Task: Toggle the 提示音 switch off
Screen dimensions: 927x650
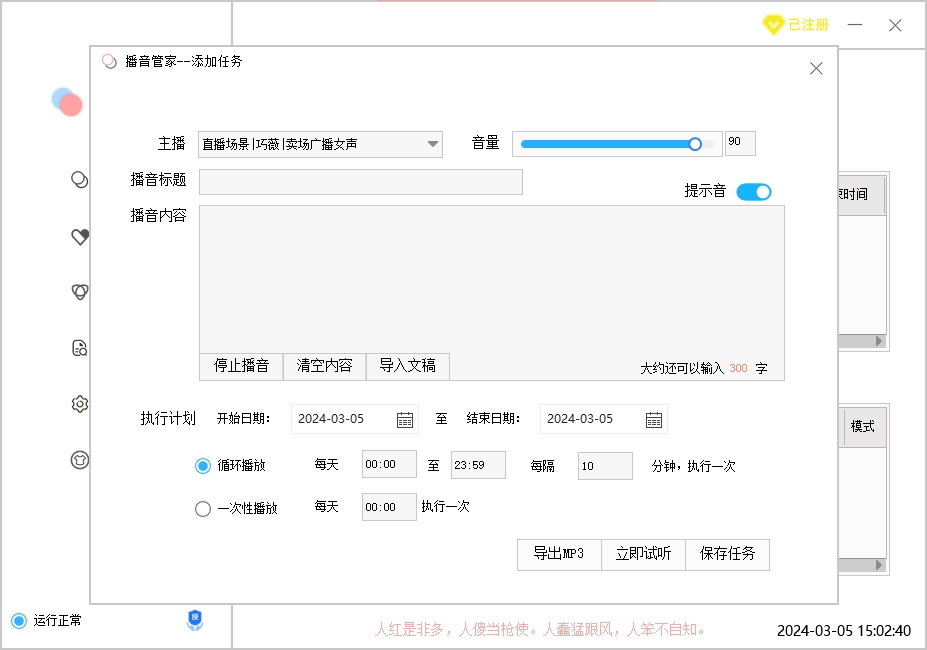Action: (x=754, y=192)
